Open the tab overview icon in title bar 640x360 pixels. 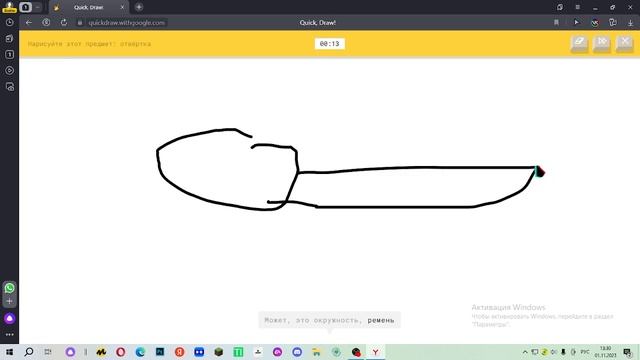(x=560, y=7)
